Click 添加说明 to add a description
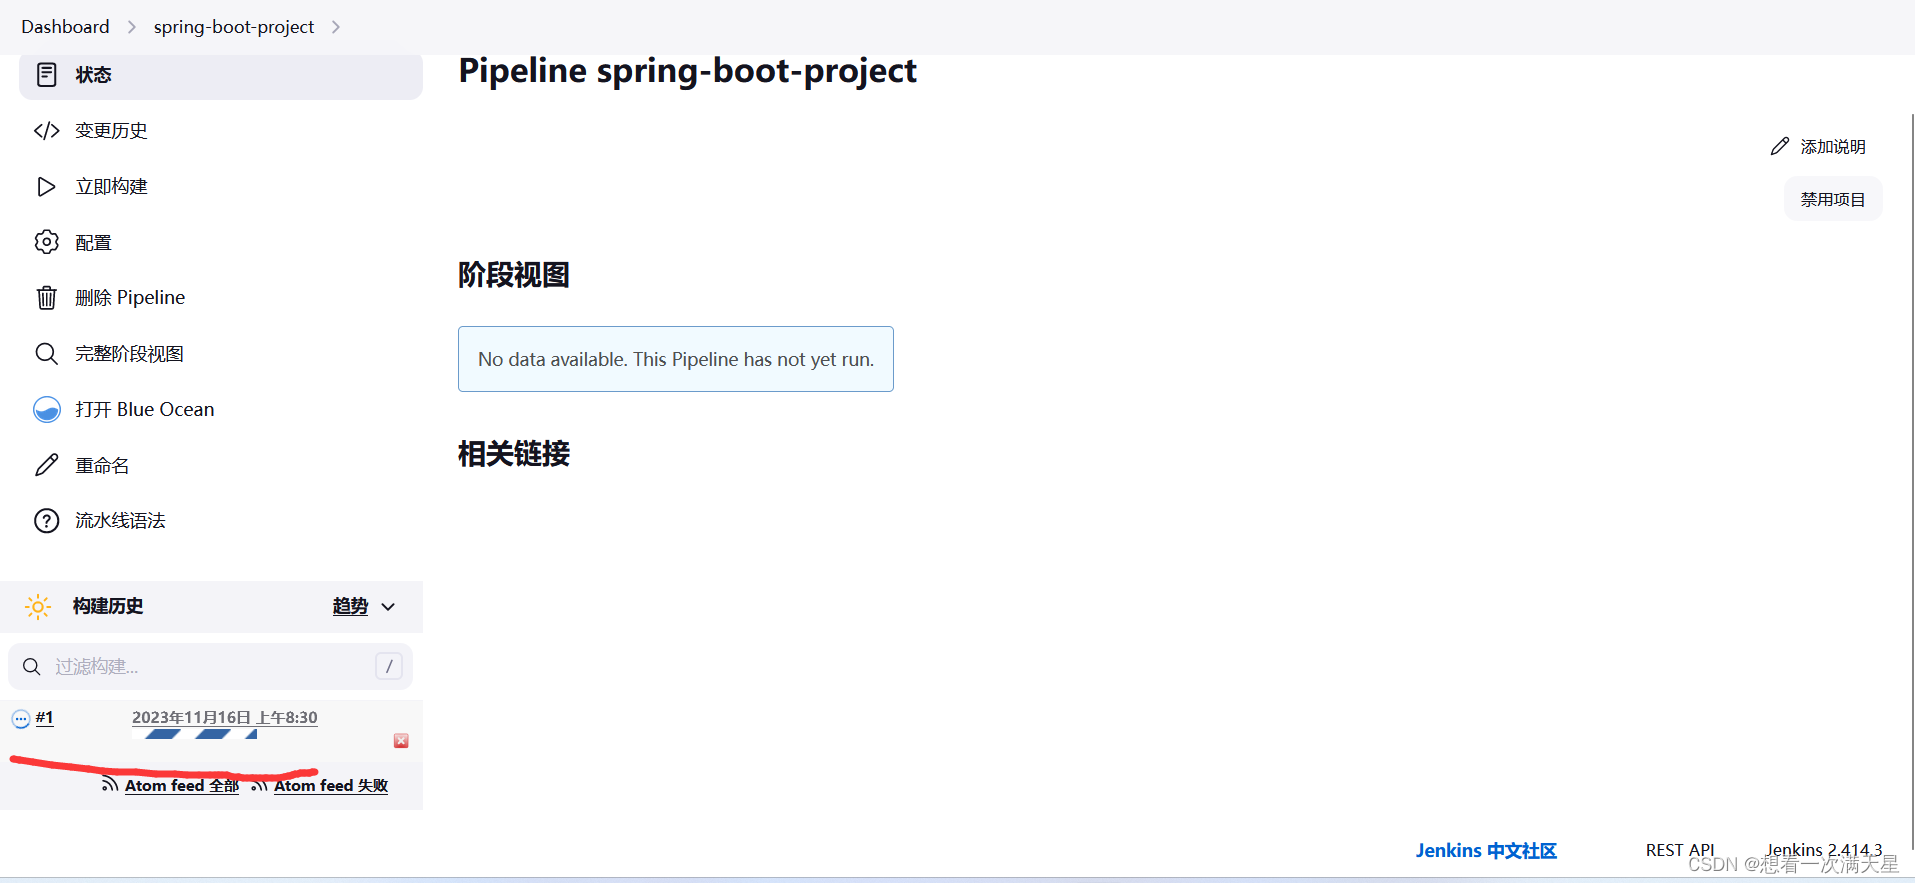This screenshot has height=883, width=1915. 1833,147
